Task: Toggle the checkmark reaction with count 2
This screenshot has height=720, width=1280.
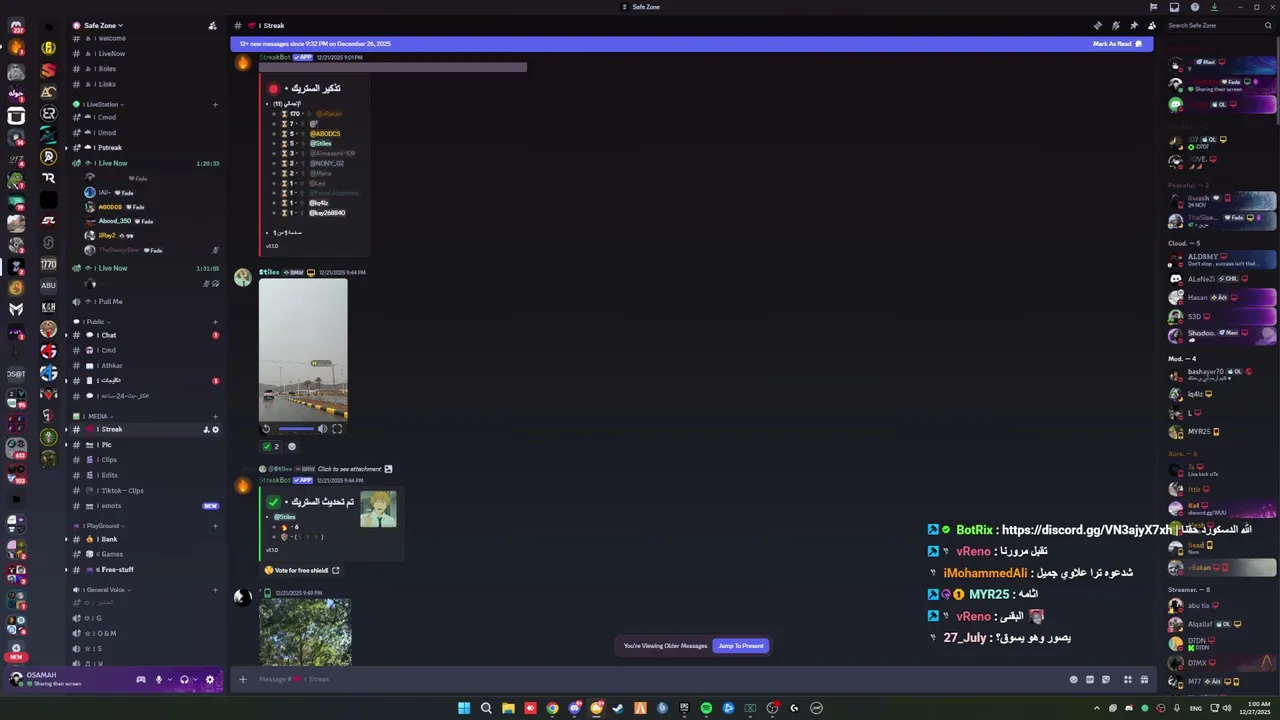Action: 271,446
